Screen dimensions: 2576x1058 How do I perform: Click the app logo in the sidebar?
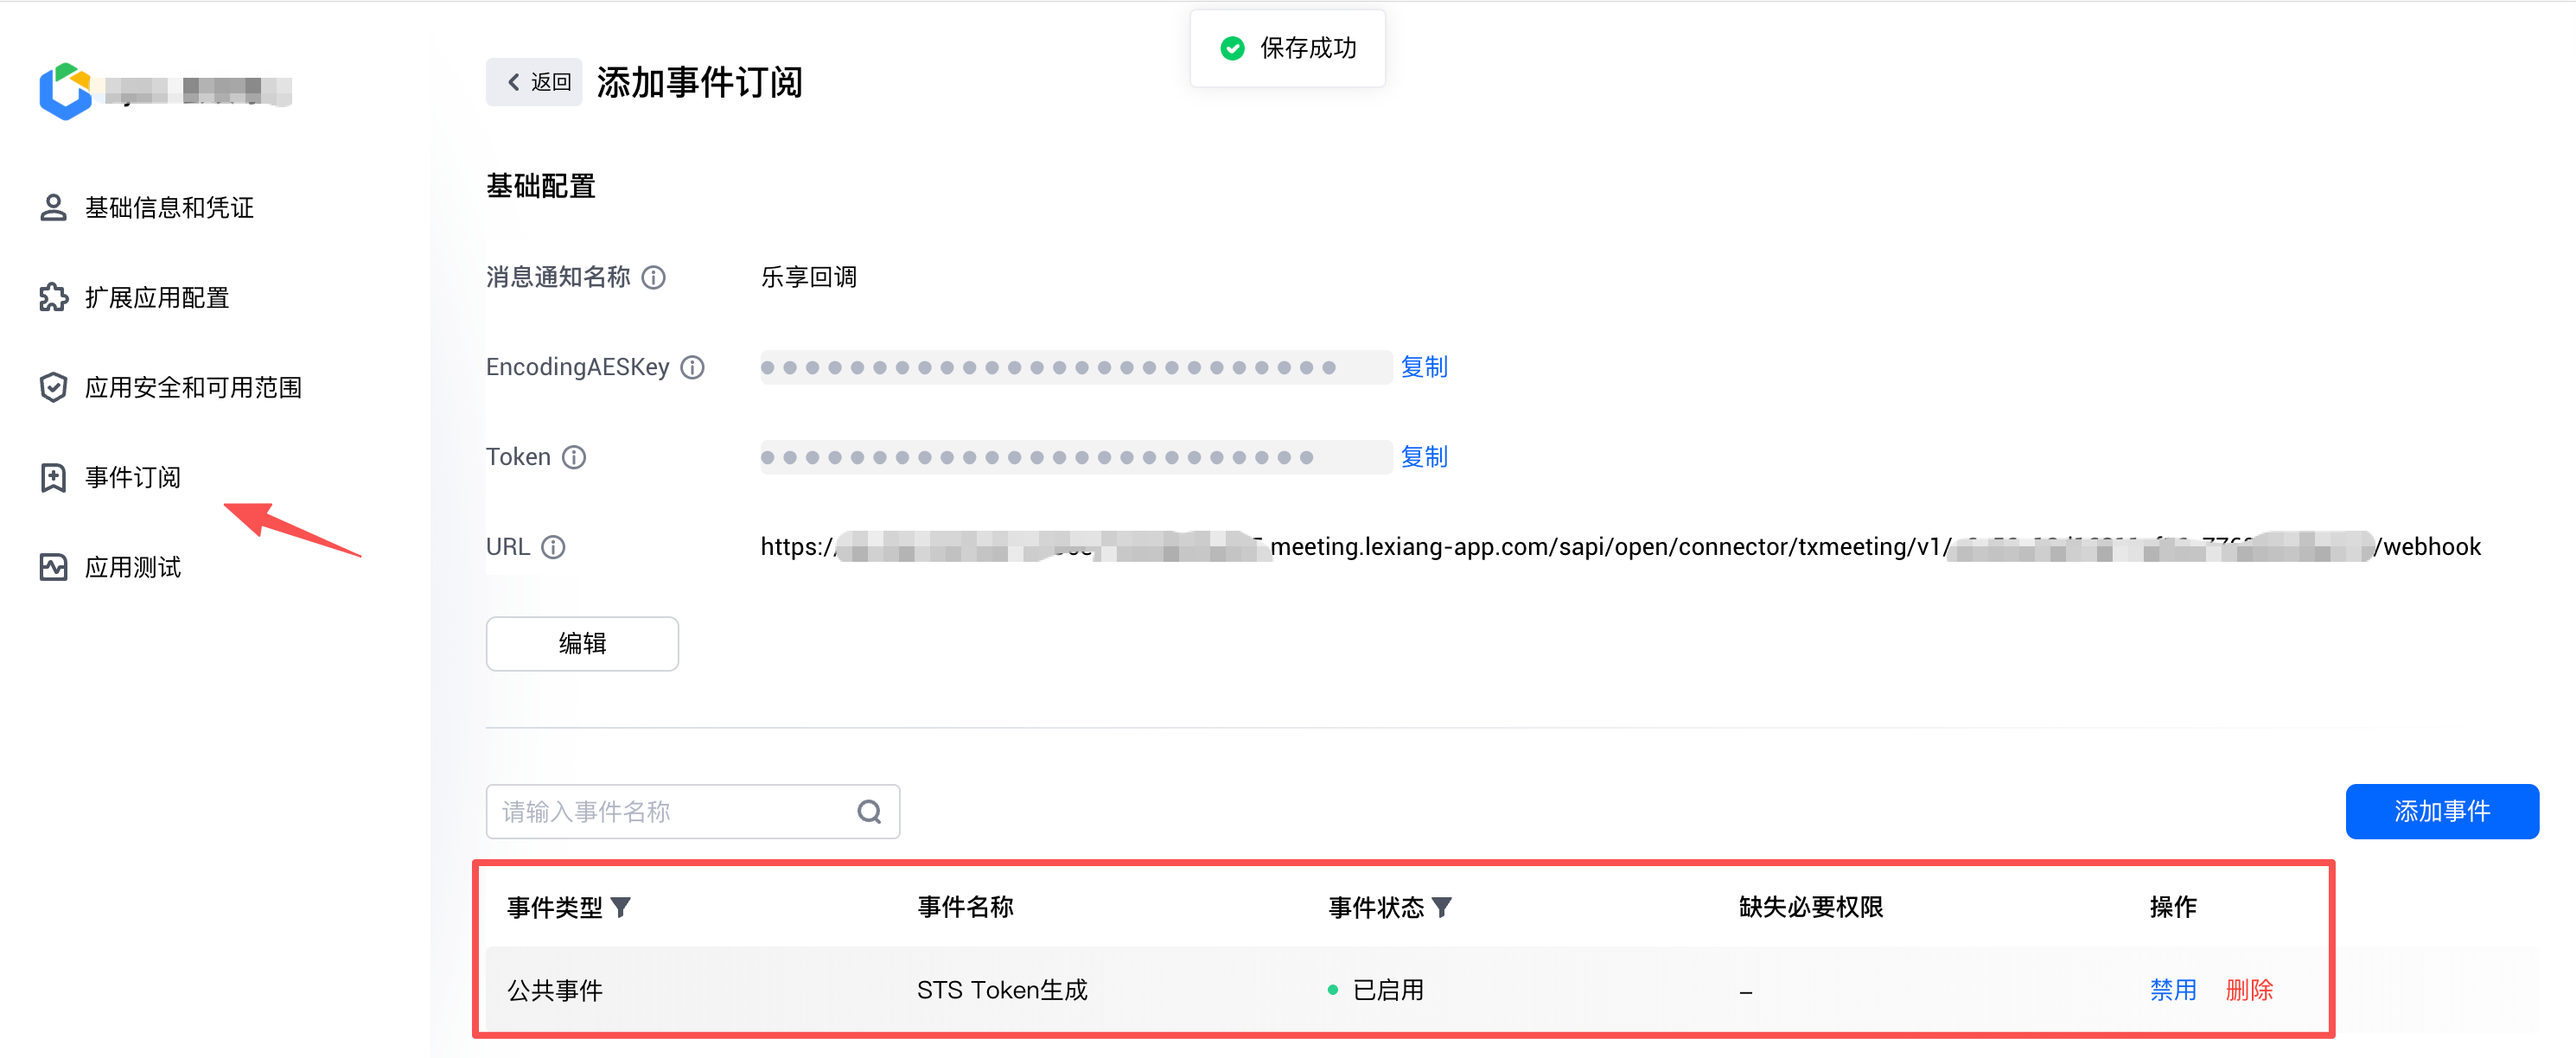pos(65,91)
